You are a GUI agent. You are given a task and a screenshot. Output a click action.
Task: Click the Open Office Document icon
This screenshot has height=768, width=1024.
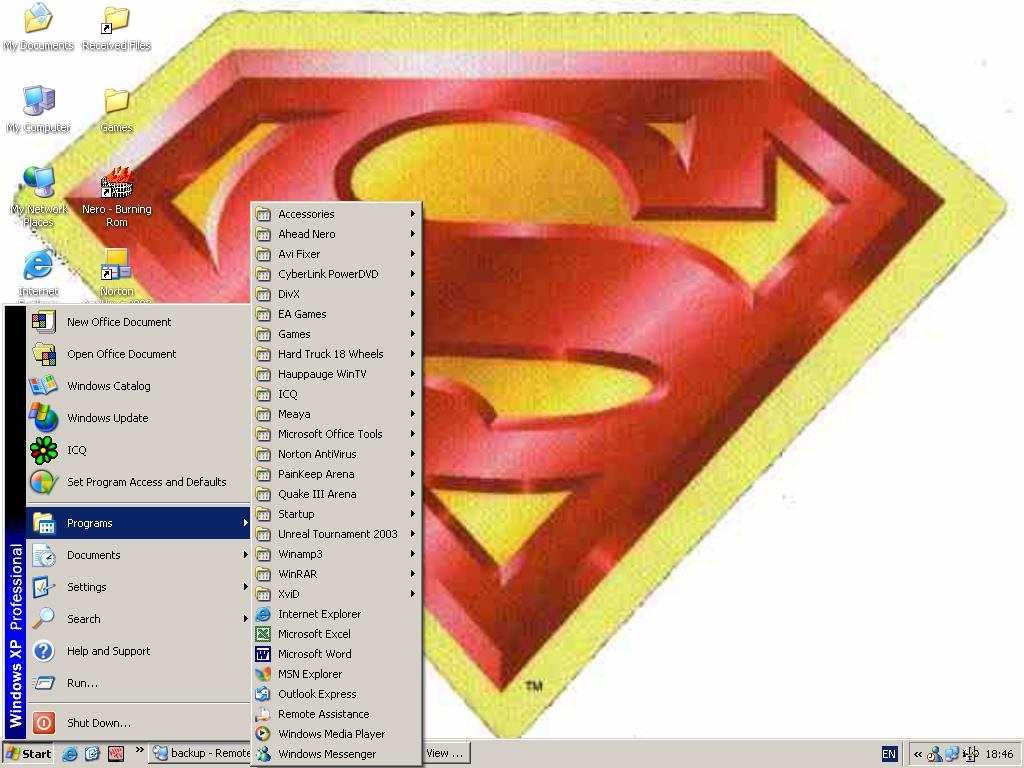(44, 354)
